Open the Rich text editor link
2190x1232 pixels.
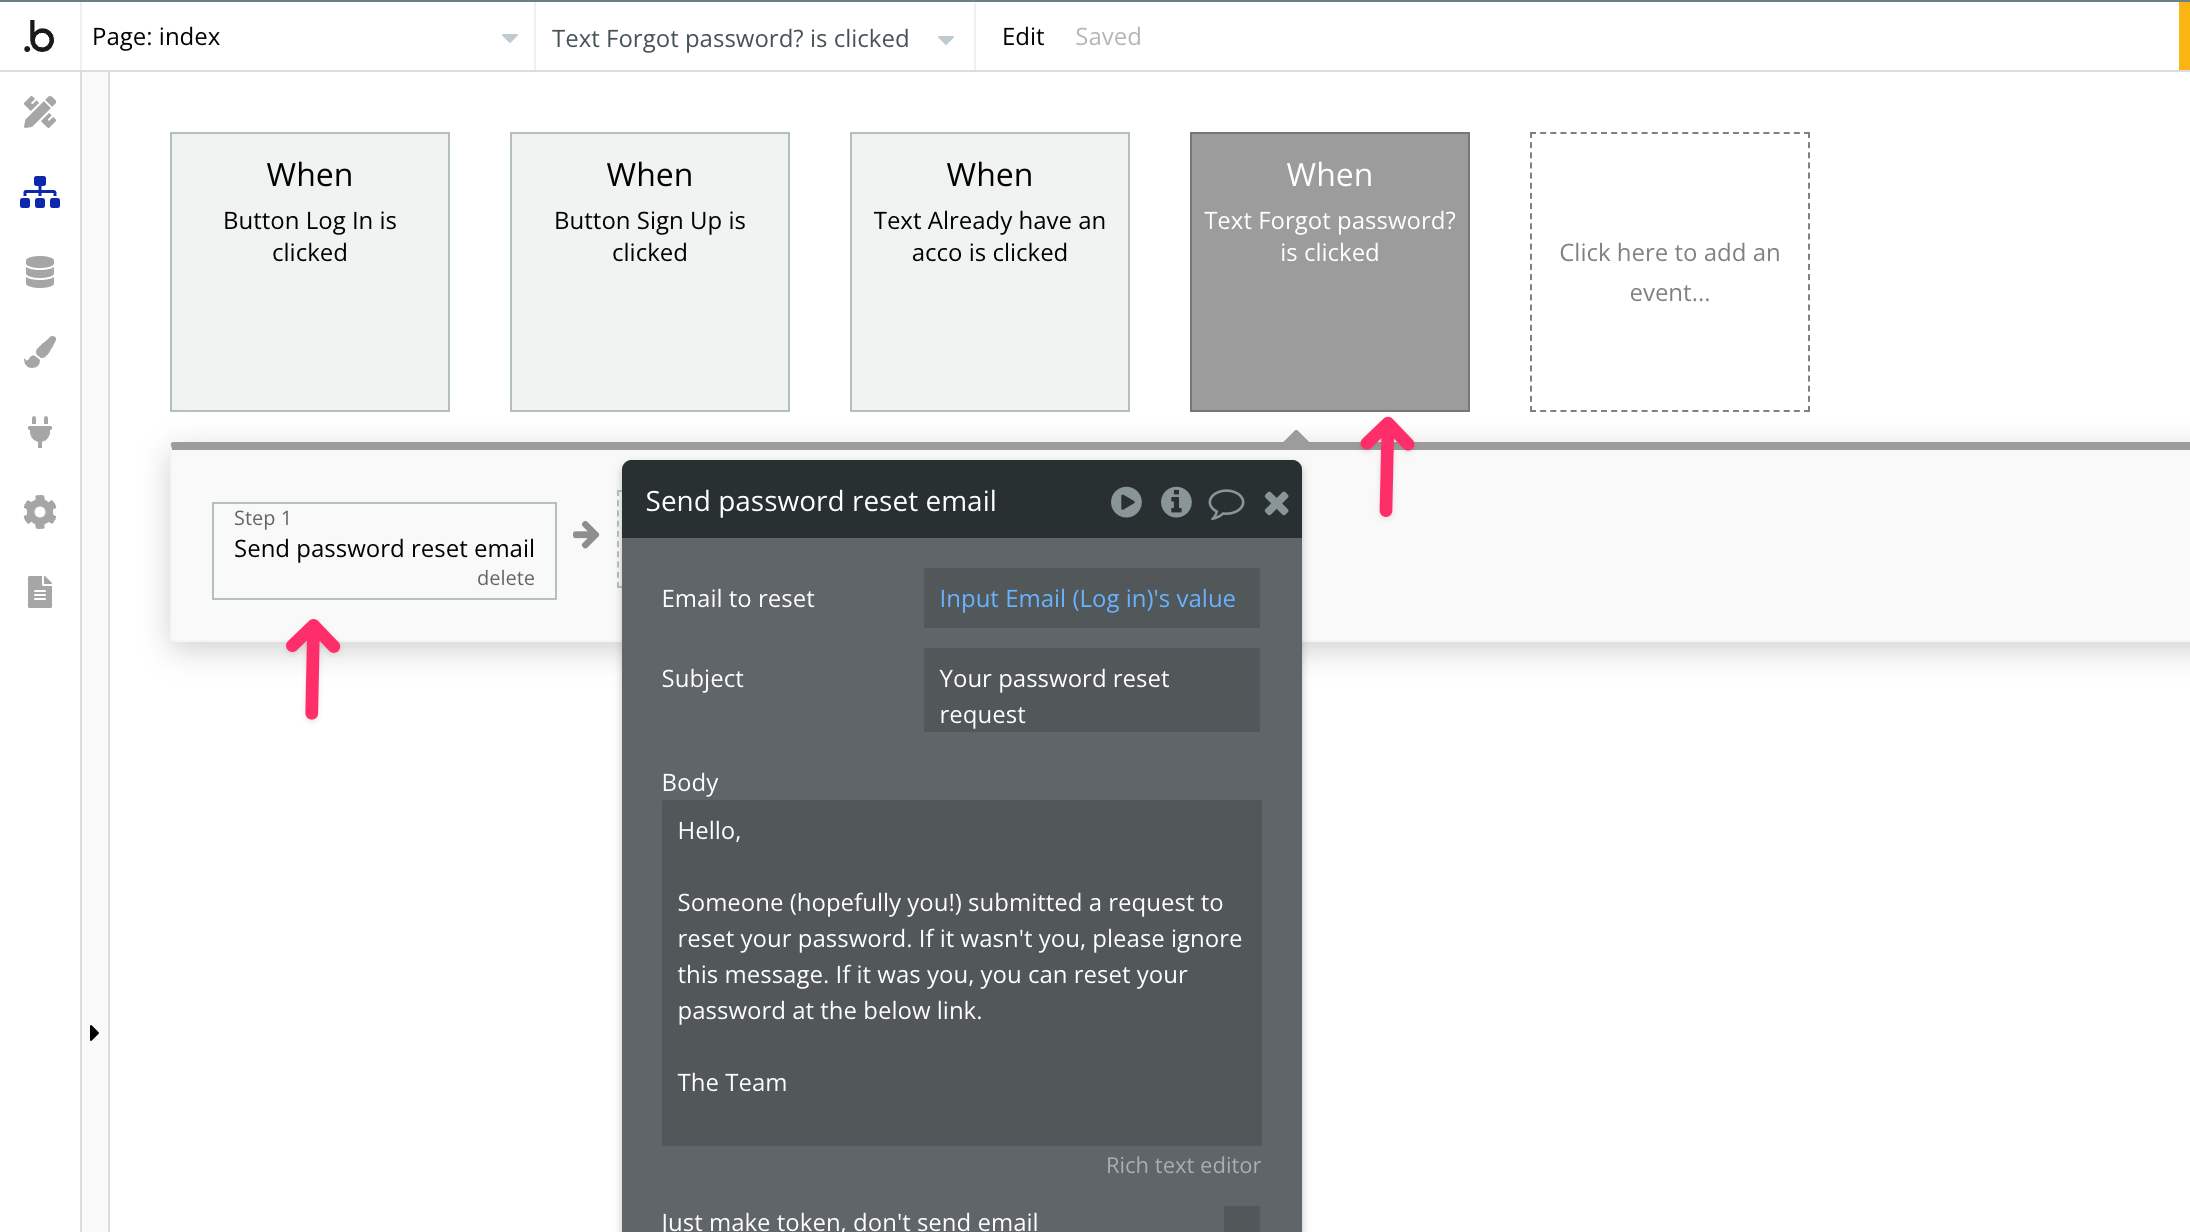1182,1165
